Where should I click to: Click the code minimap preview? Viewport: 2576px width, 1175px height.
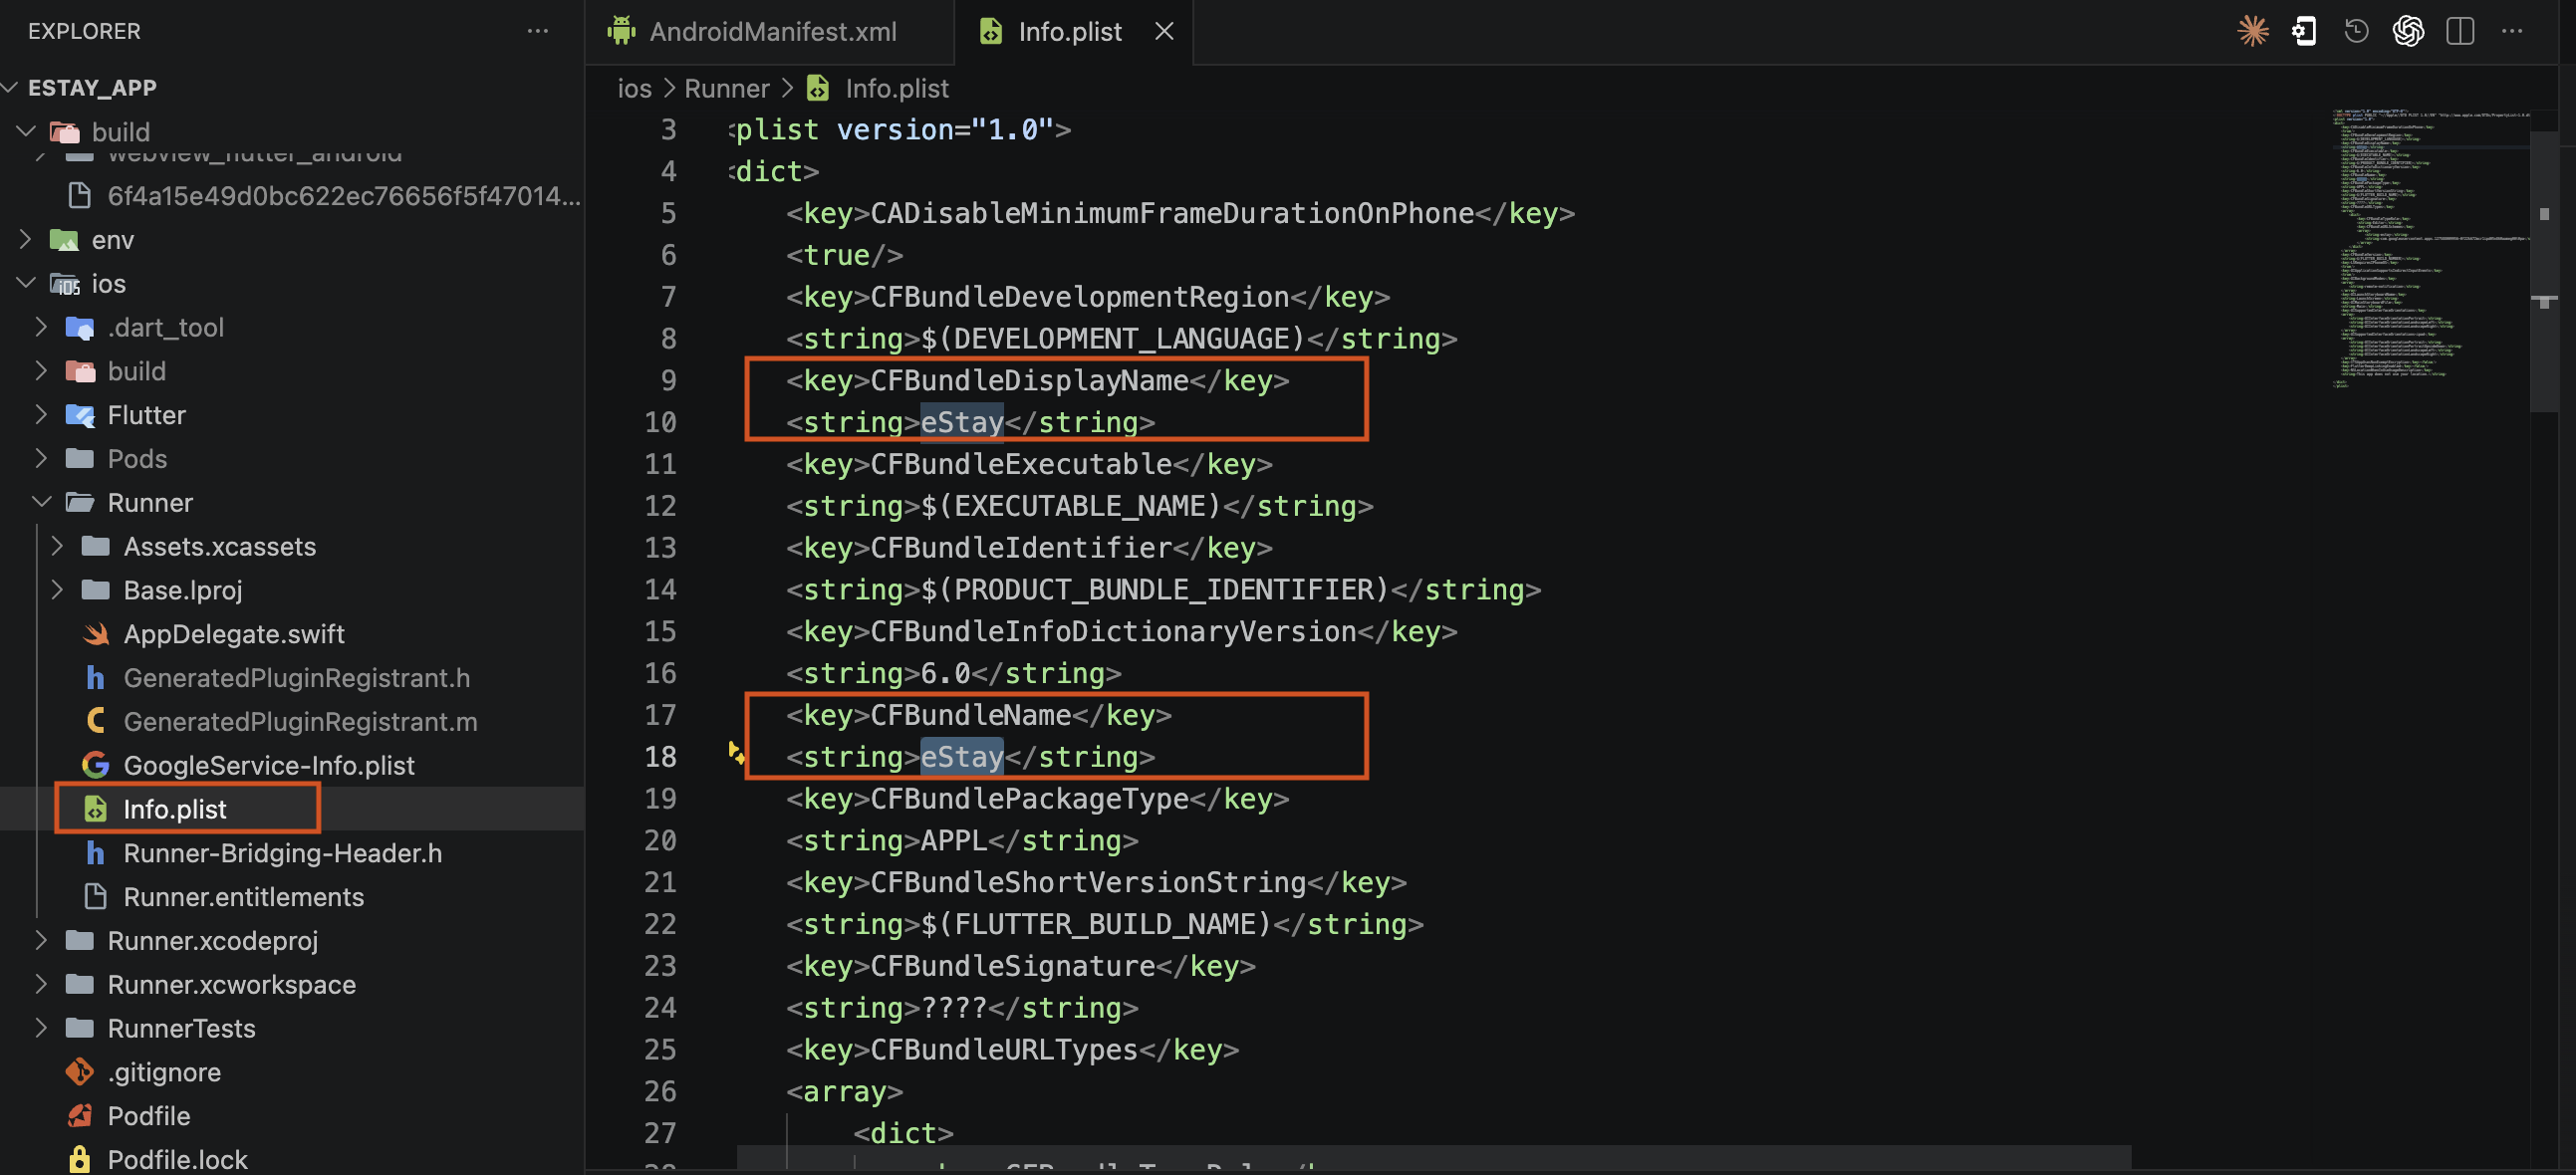coord(2430,248)
